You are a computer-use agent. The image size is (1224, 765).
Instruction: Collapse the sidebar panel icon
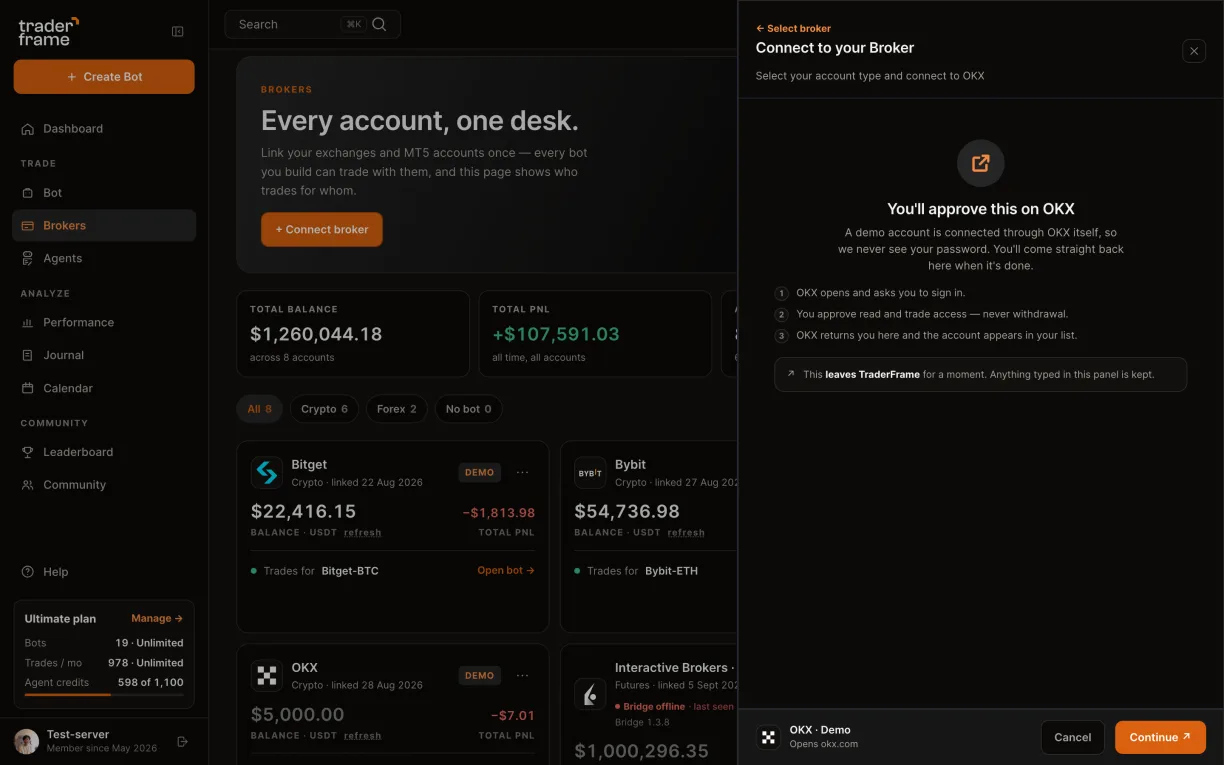(178, 31)
